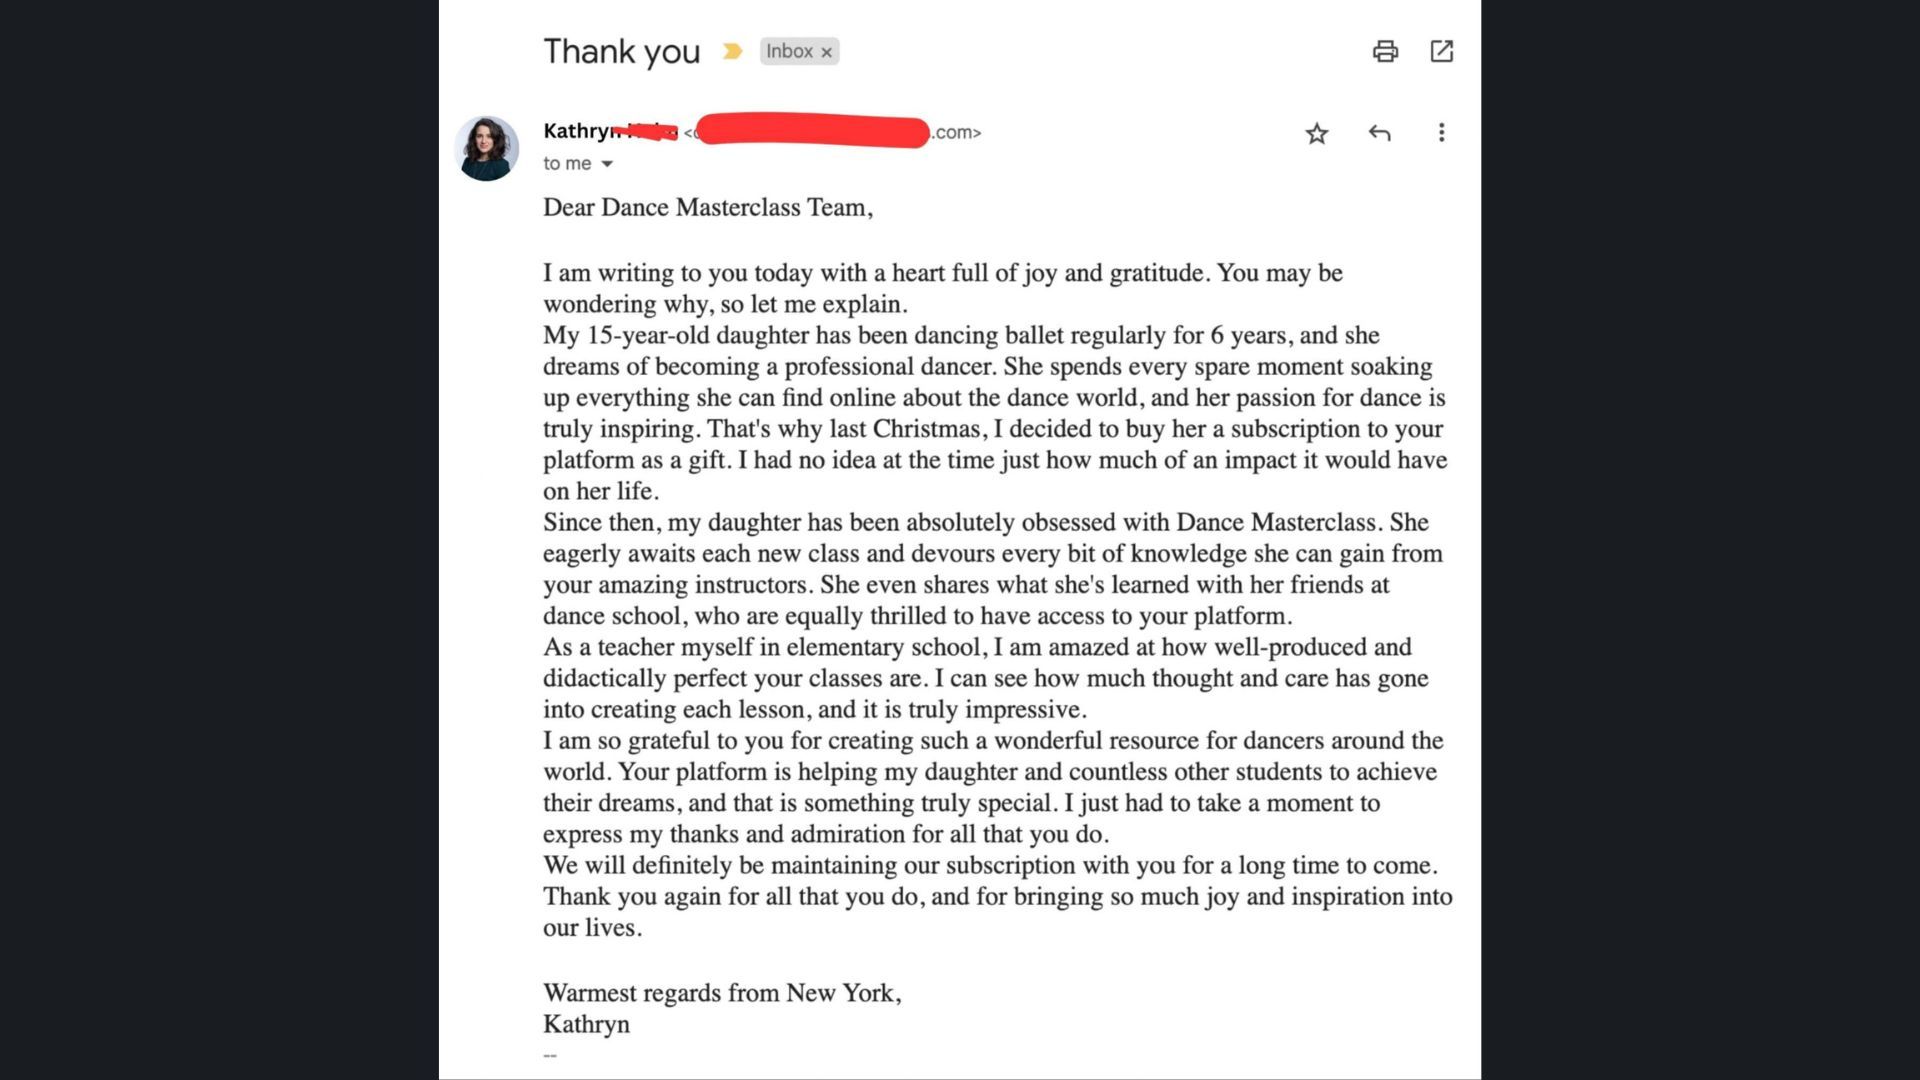The height and width of the screenshot is (1080, 1920).
Task: Show trimmed content below the signature
Action: 550,1055
